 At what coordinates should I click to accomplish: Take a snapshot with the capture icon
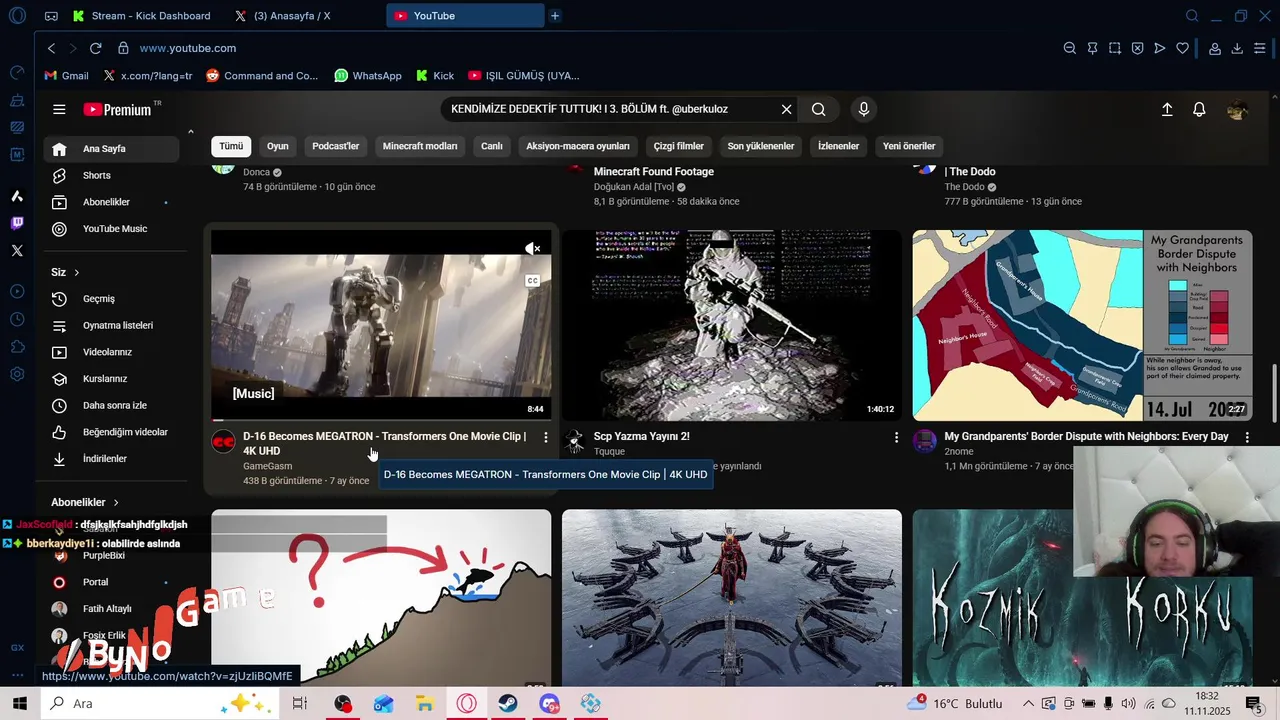1115,48
